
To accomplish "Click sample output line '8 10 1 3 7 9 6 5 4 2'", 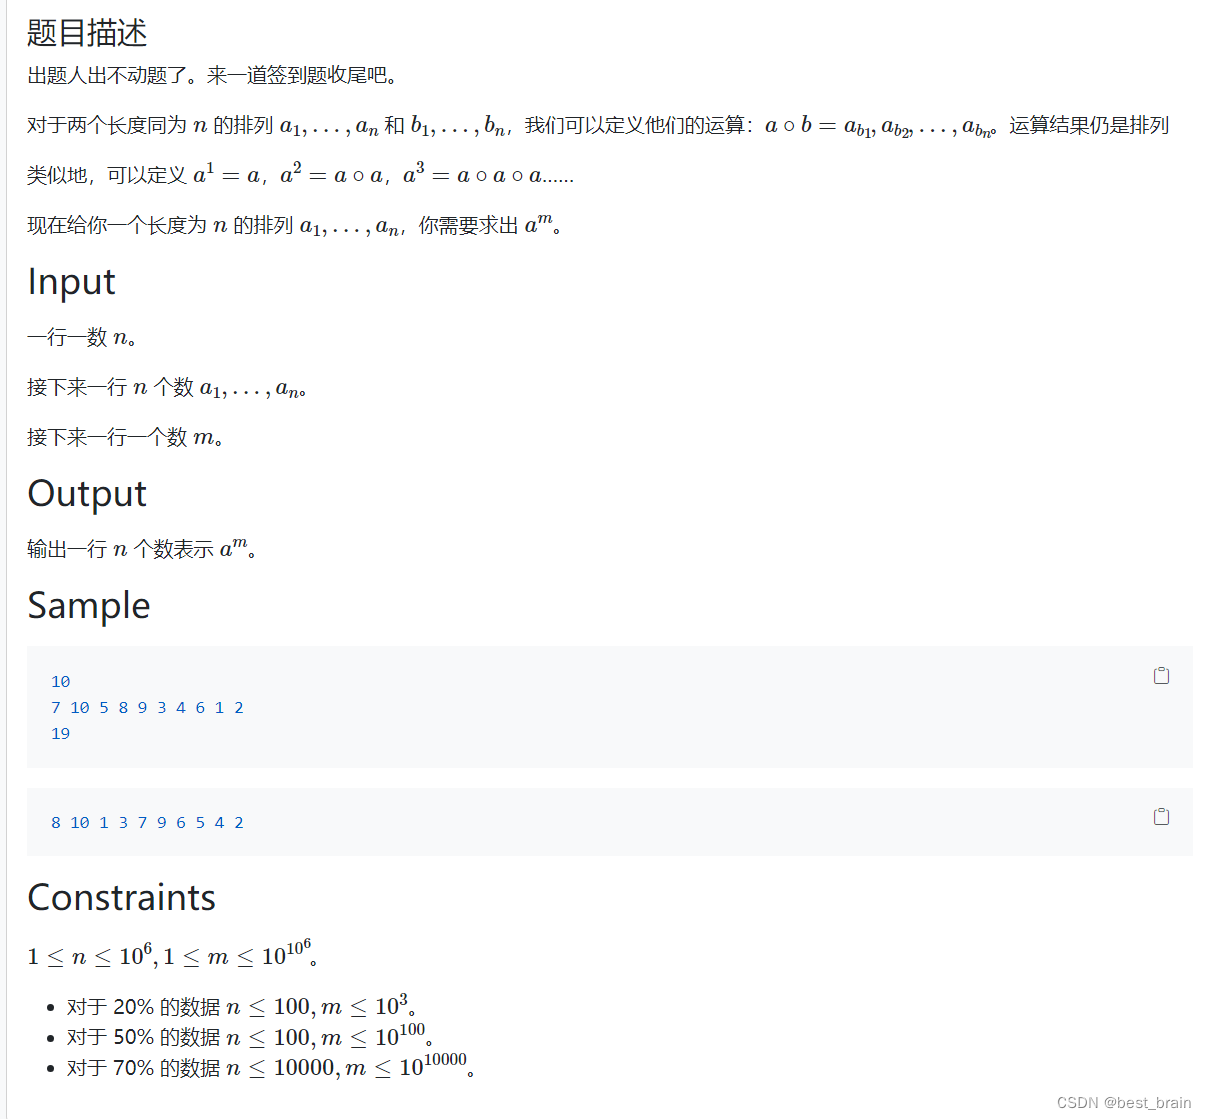I will click(147, 823).
